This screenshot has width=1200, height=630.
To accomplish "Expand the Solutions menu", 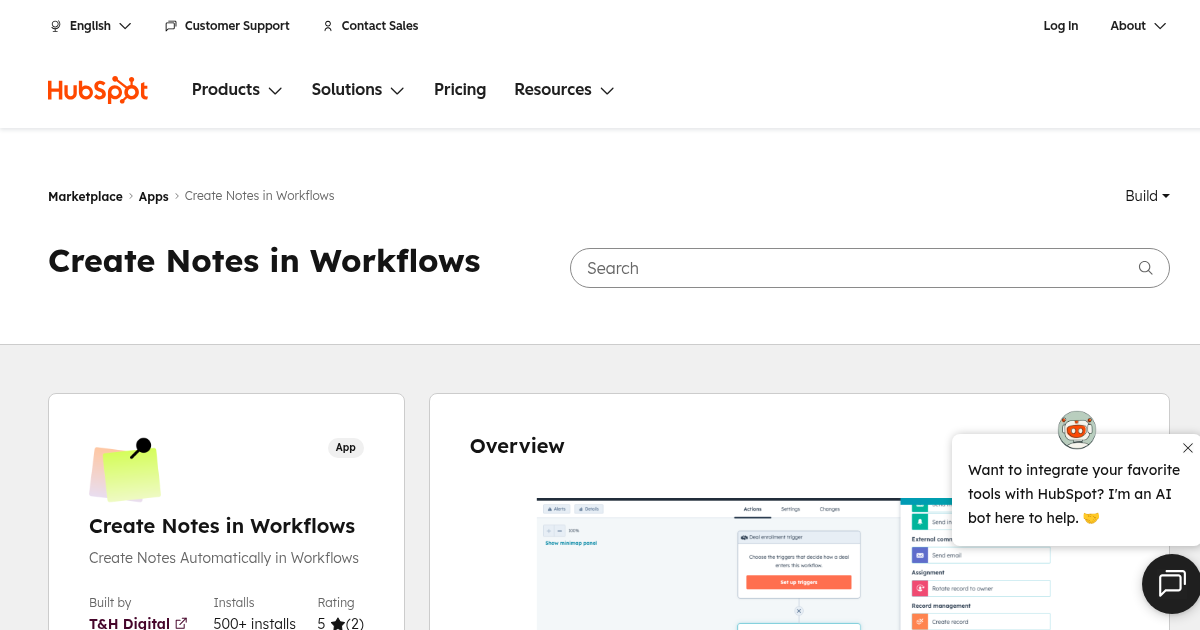I will pyautogui.click(x=358, y=90).
